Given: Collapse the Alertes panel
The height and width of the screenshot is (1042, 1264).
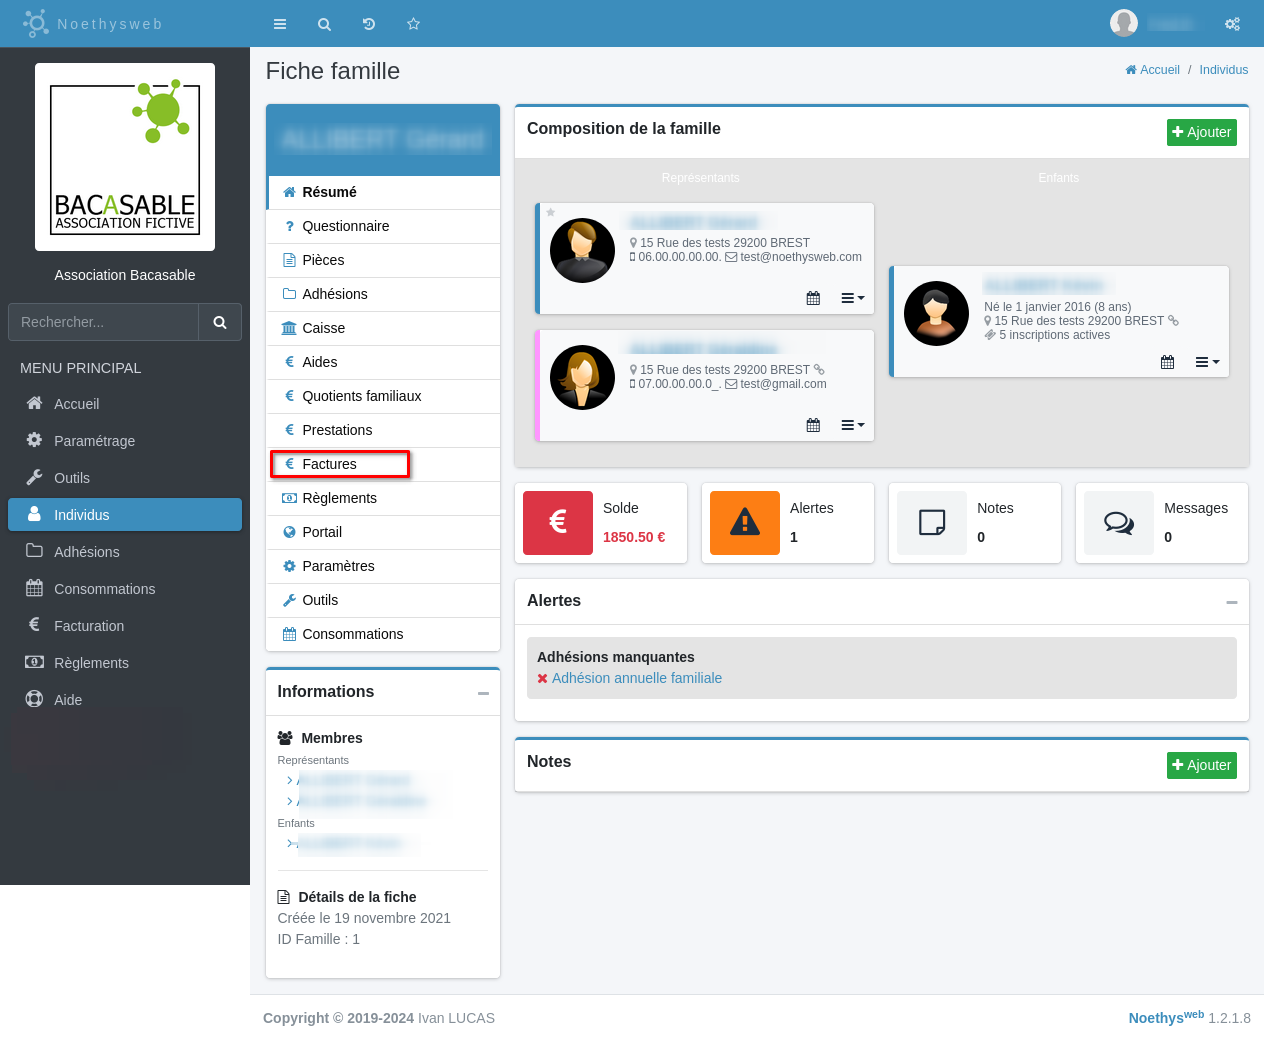Looking at the screenshot, I should coord(1231,602).
